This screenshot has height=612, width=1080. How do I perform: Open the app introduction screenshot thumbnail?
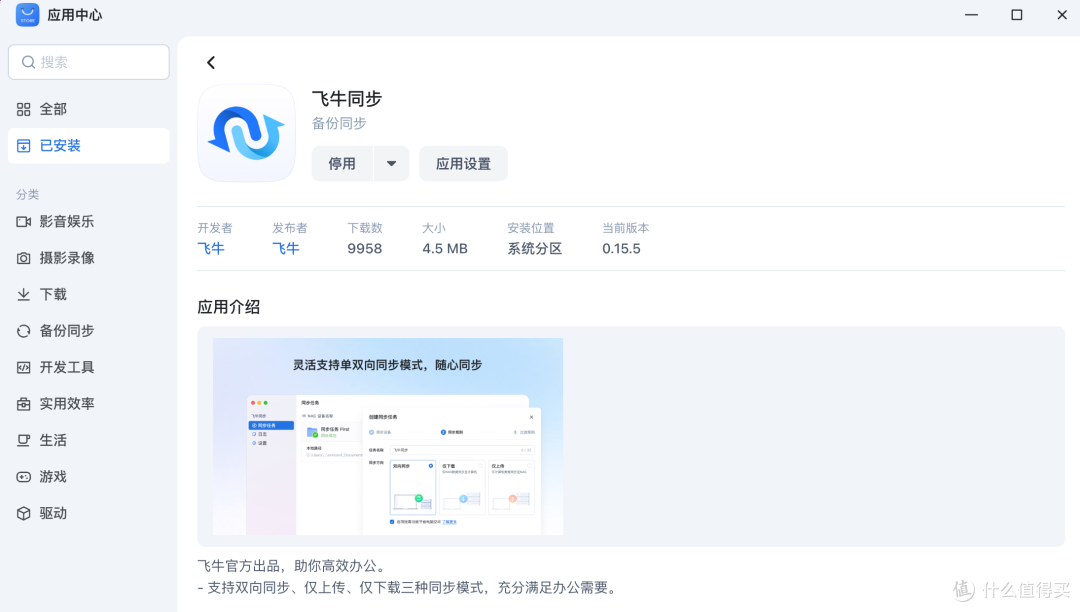(388, 436)
